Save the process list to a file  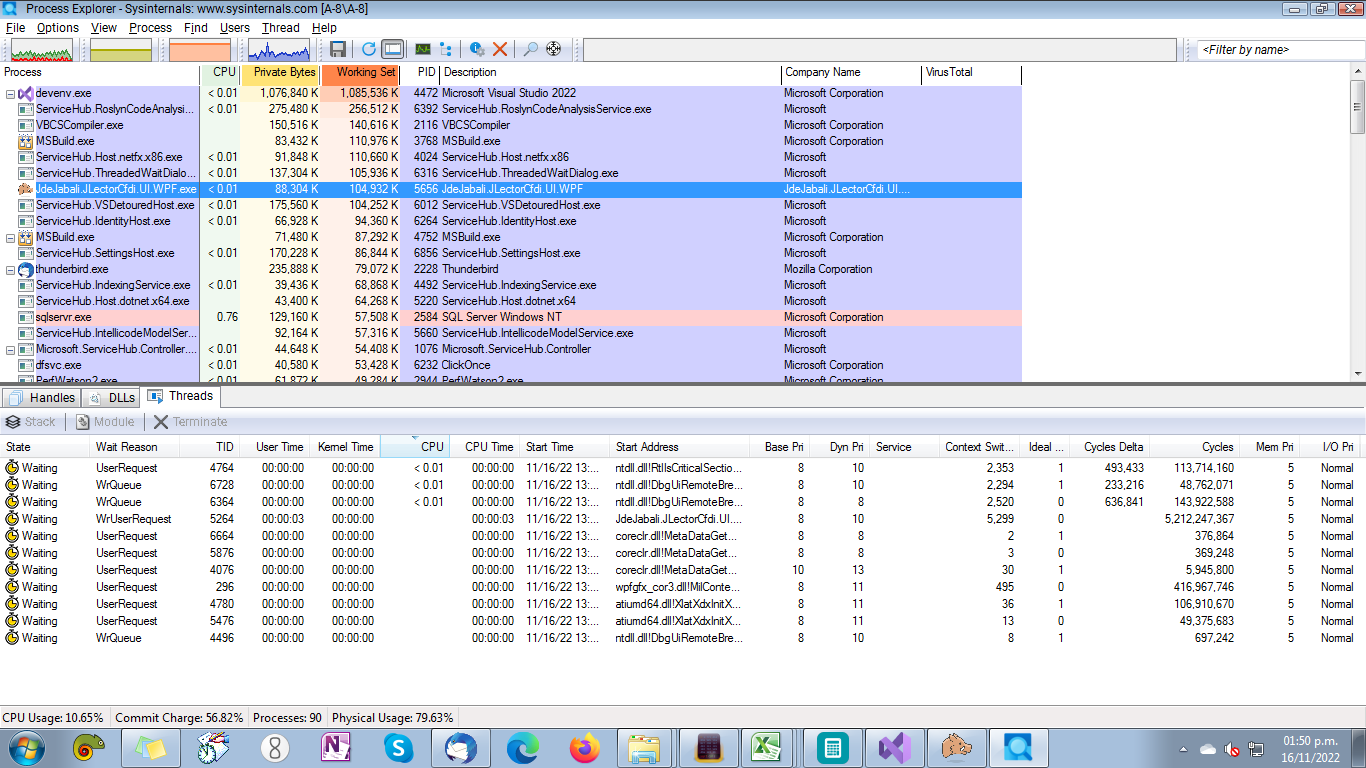[339, 48]
